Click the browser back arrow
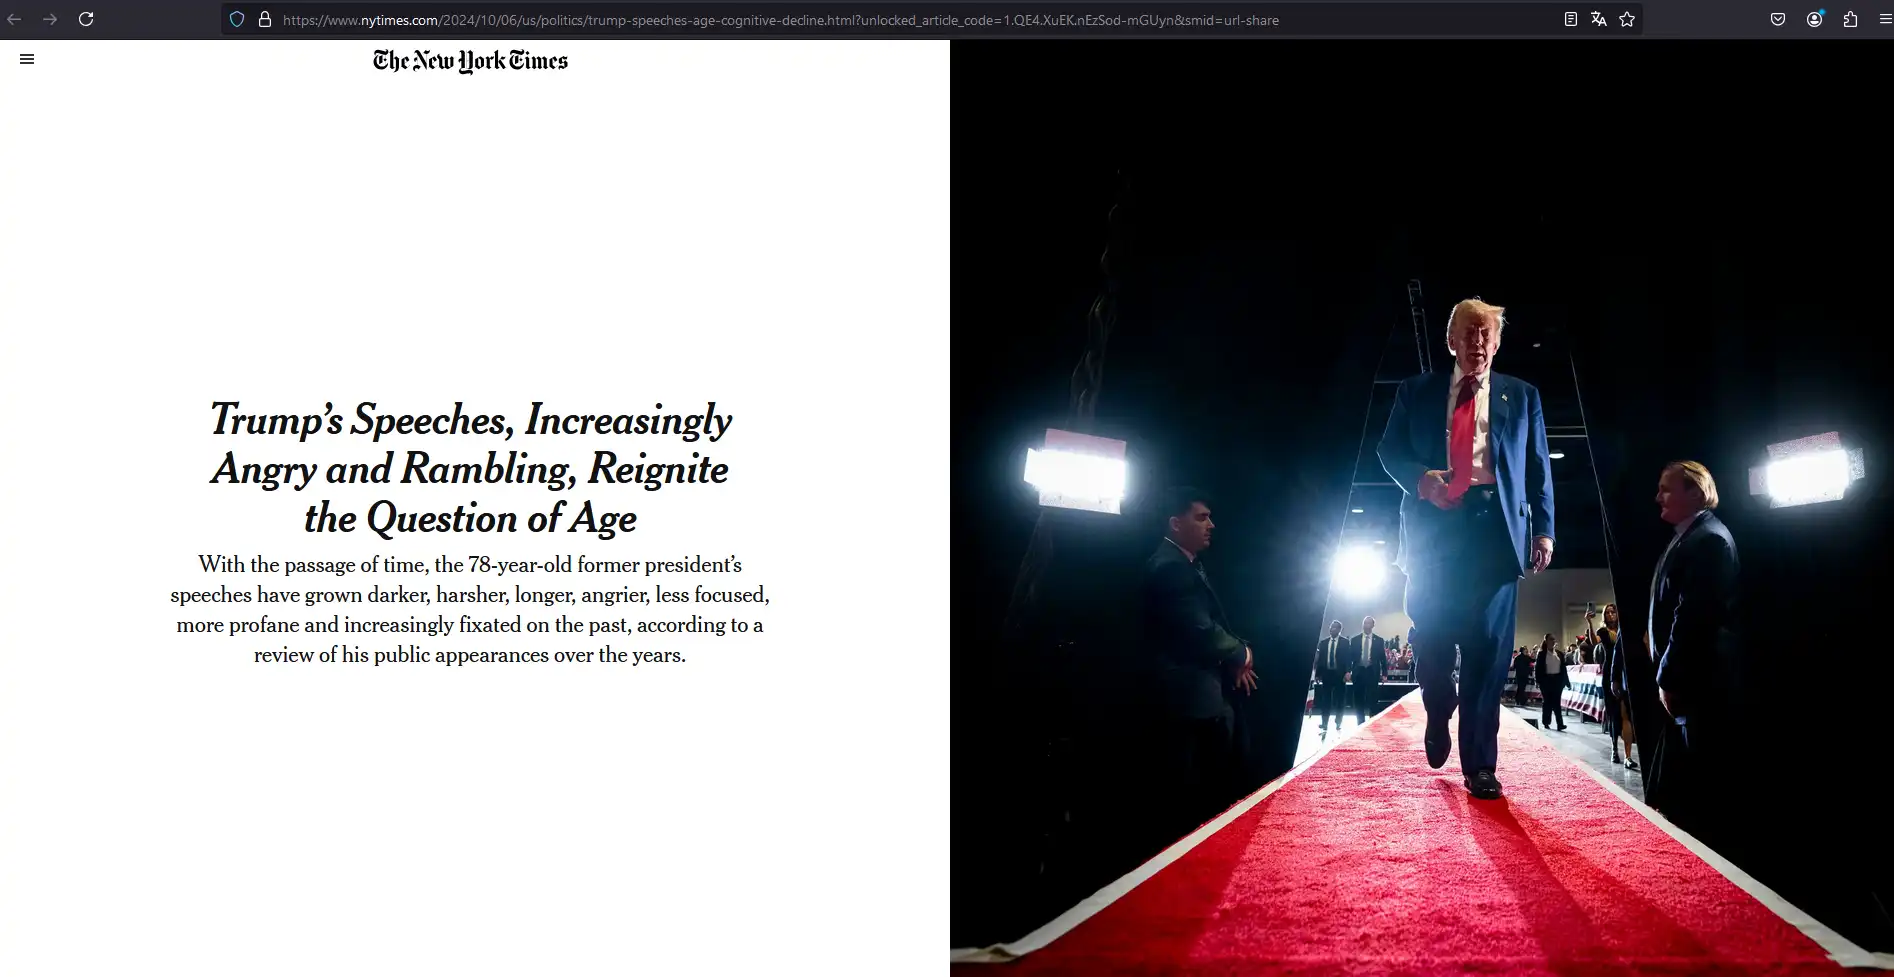The width and height of the screenshot is (1894, 977). 14,19
